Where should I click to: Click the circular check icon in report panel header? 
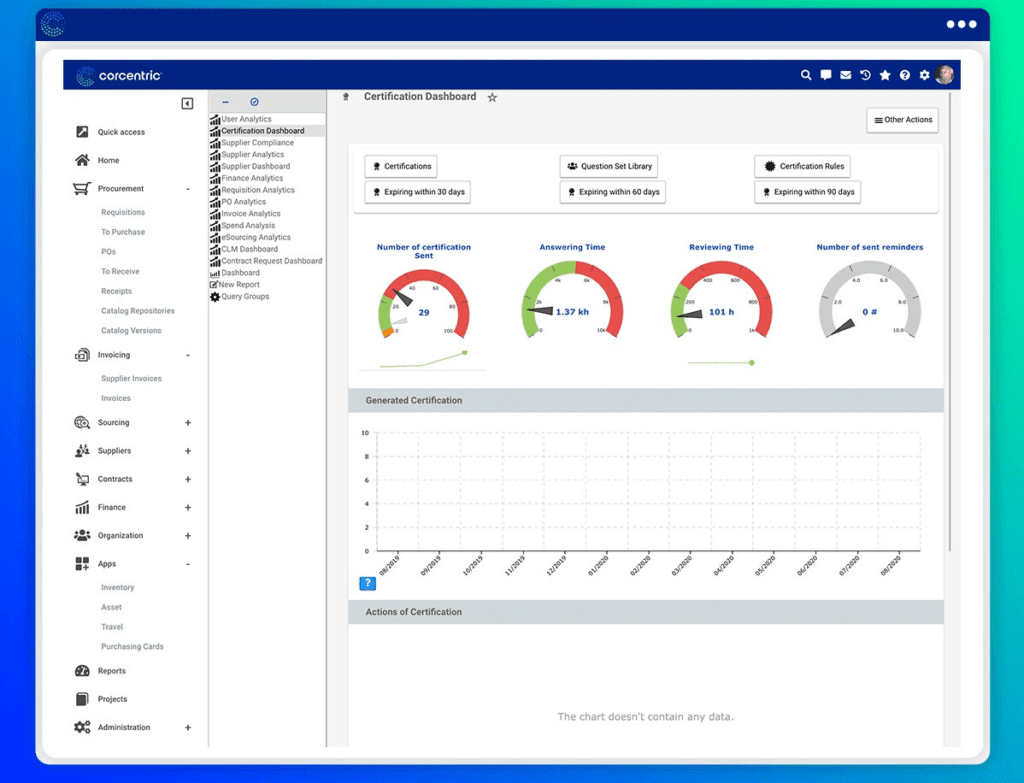coord(254,102)
